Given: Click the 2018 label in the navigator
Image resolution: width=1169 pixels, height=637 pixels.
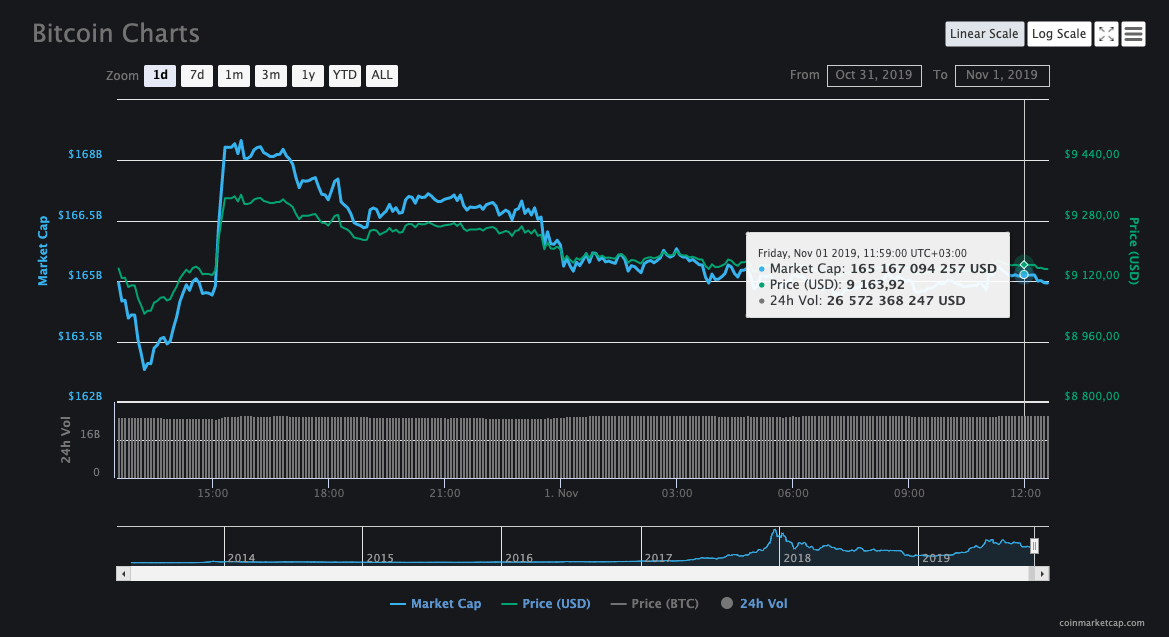Looking at the screenshot, I should tap(797, 558).
